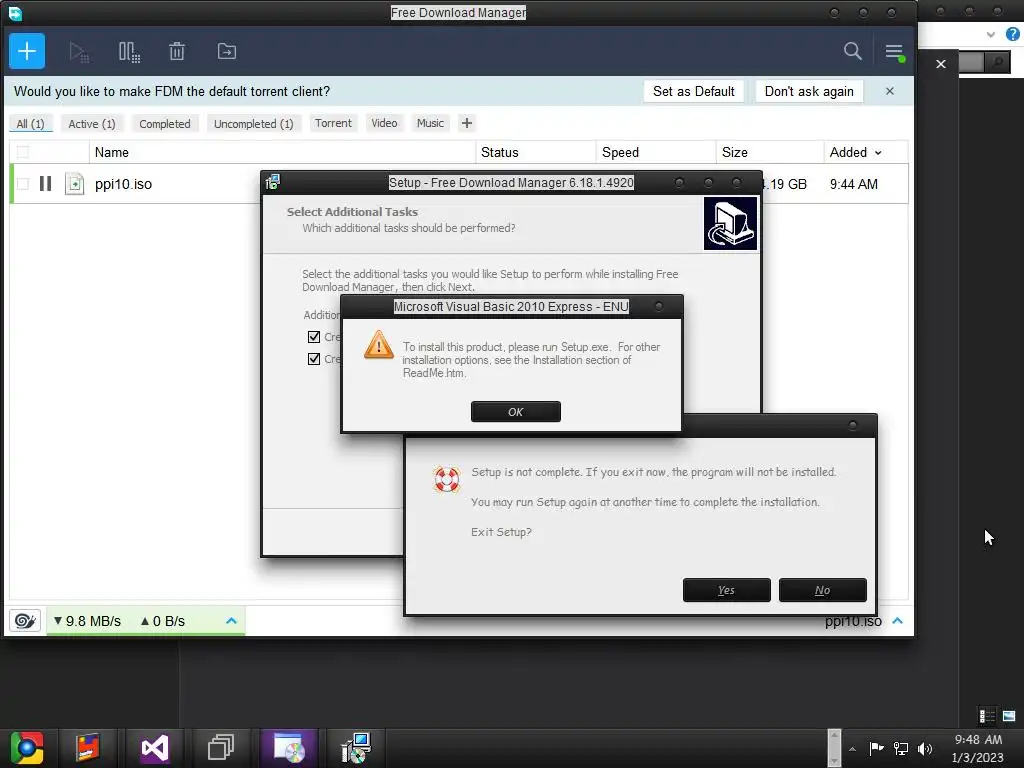Click Setup window title bar icon
Viewport: 1024px width, 768px height.
272,182
